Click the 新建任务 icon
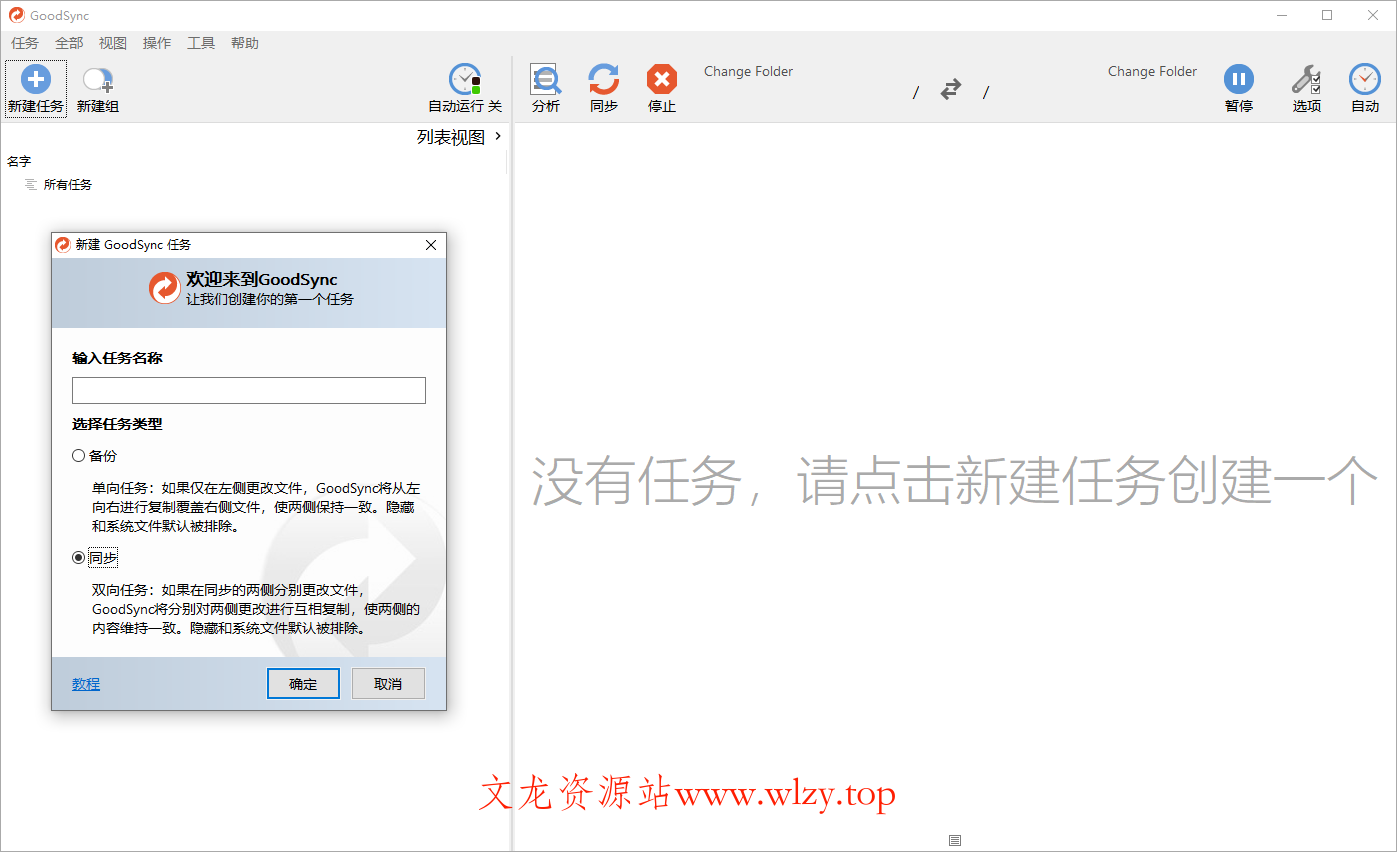 click(x=35, y=87)
